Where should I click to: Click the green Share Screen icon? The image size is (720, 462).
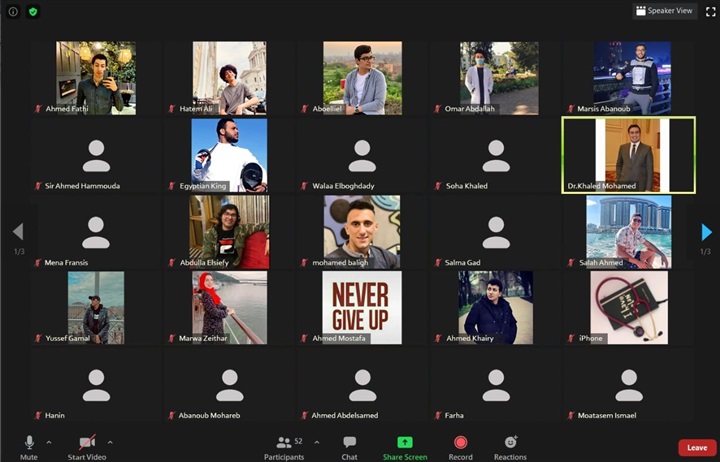click(x=404, y=442)
